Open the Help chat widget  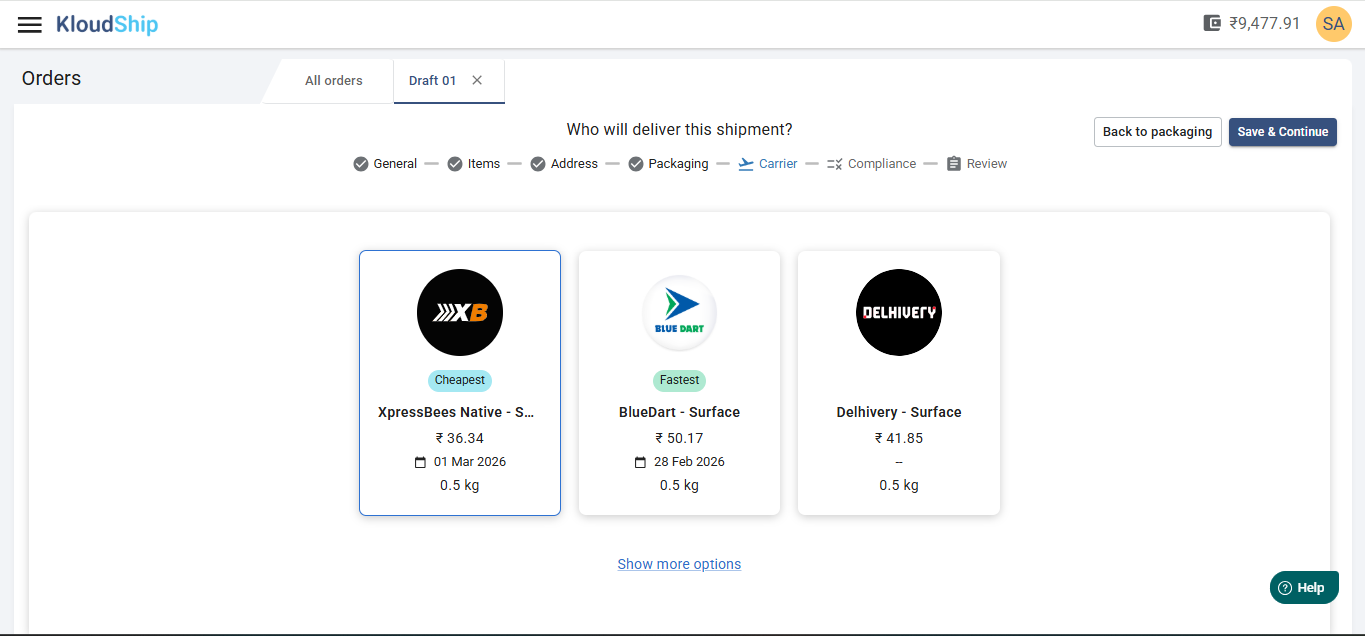[x=1304, y=588]
